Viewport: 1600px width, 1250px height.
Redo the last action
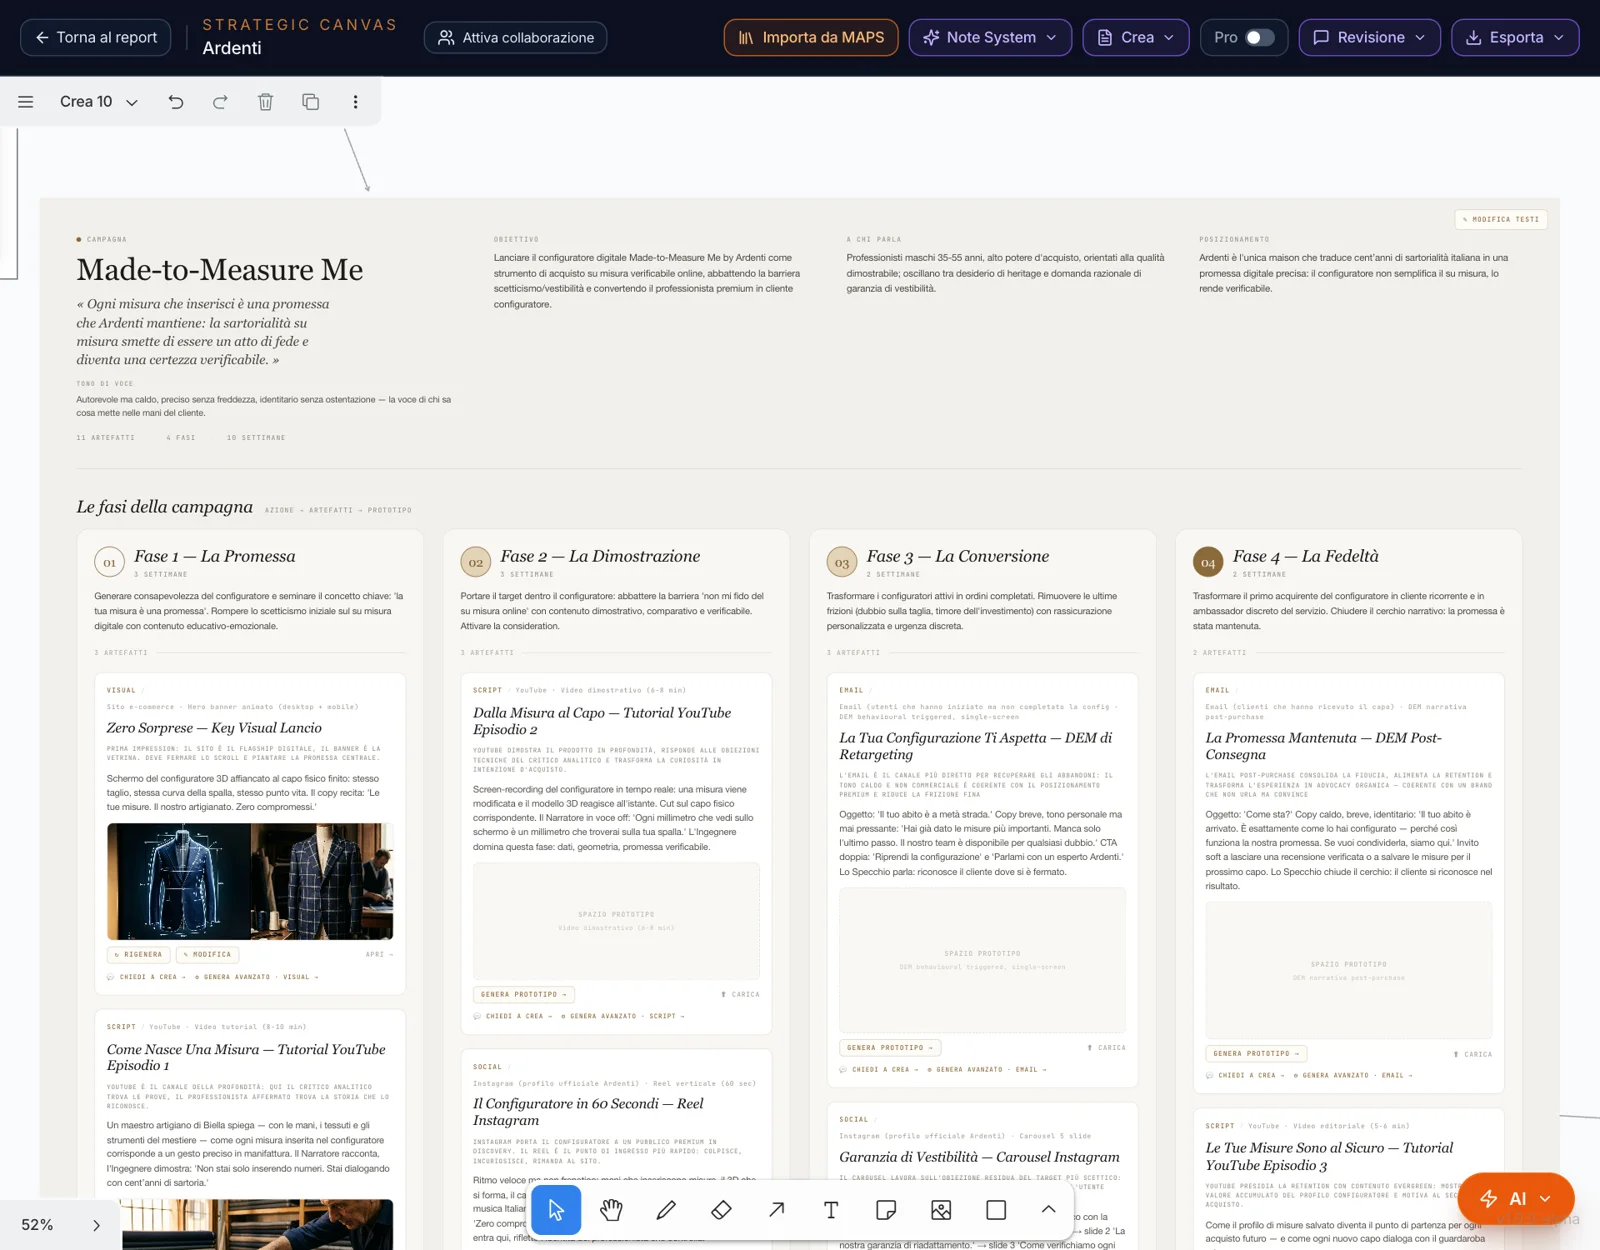pos(220,102)
